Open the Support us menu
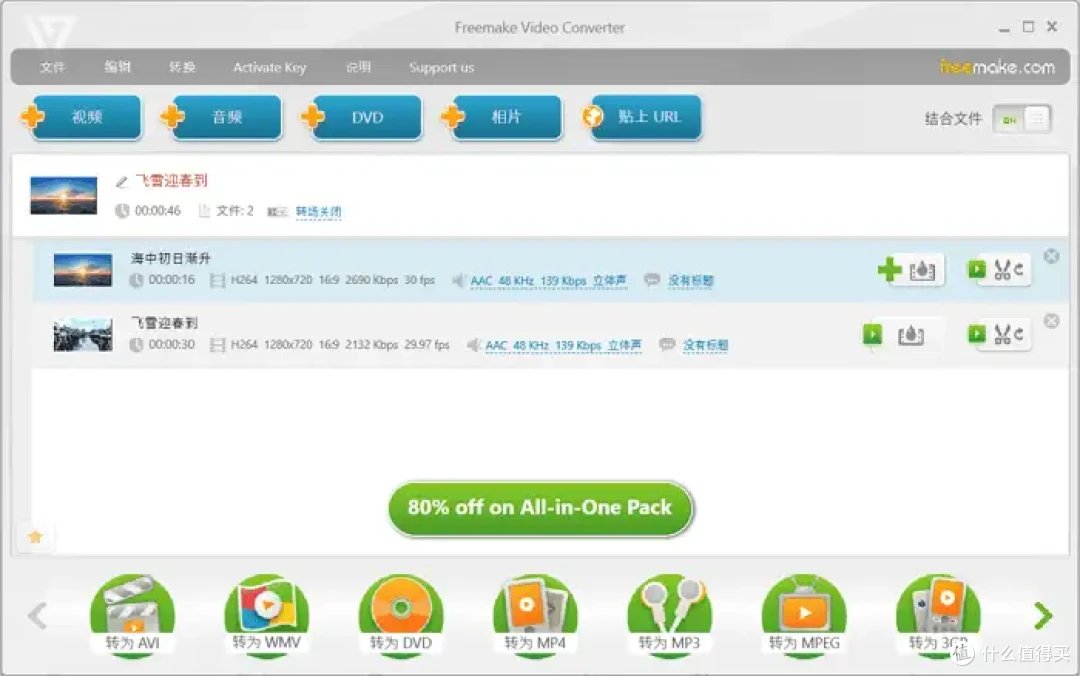 pyautogui.click(x=442, y=68)
